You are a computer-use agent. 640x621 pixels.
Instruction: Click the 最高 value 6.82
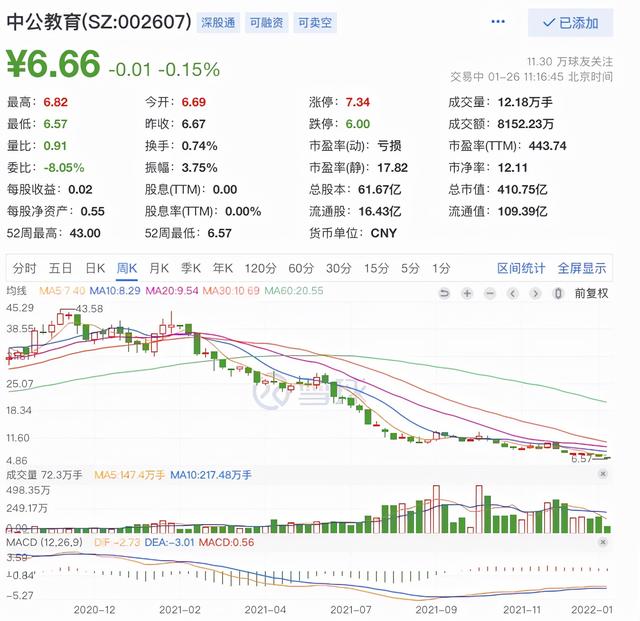pos(56,102)
